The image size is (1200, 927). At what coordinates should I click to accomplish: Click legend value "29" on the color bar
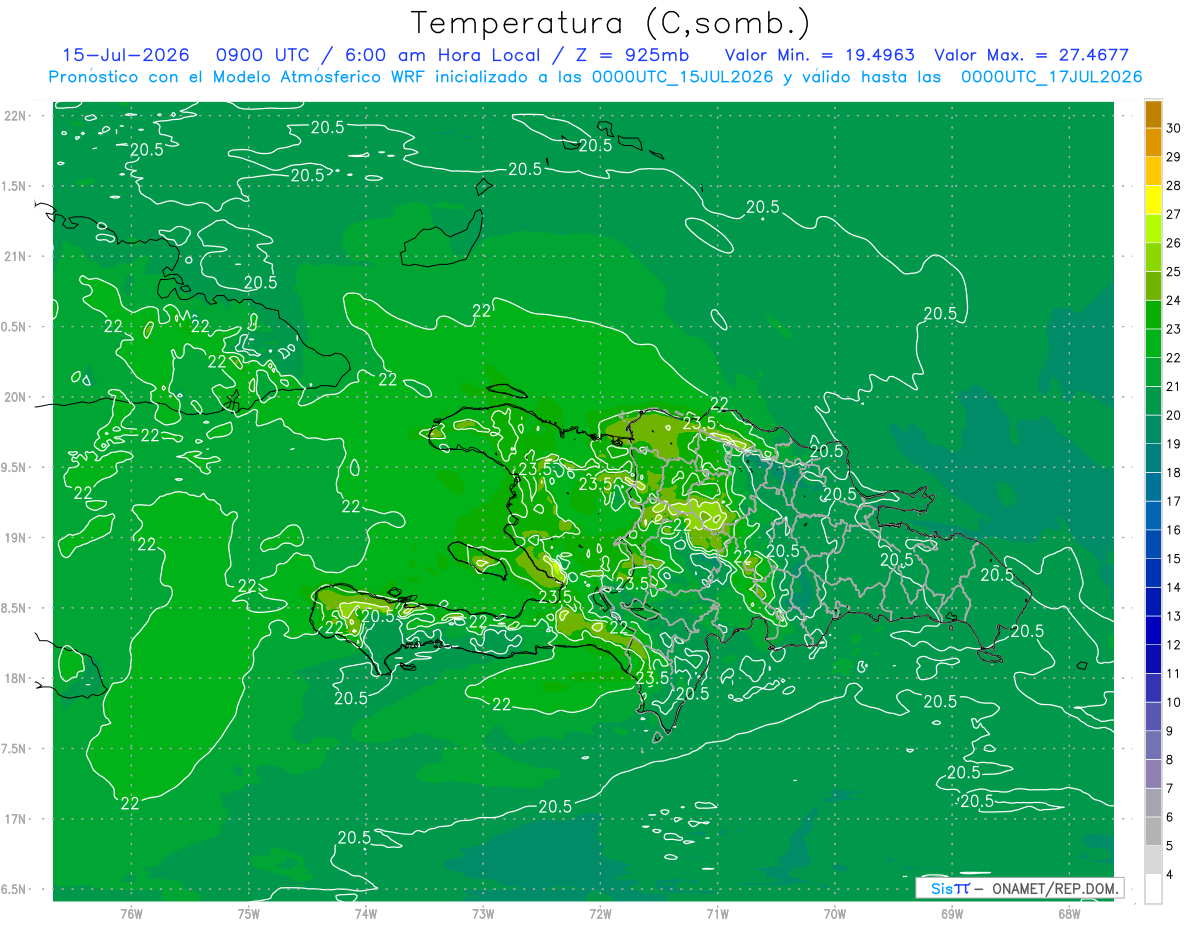click(x=1174, y=157)
